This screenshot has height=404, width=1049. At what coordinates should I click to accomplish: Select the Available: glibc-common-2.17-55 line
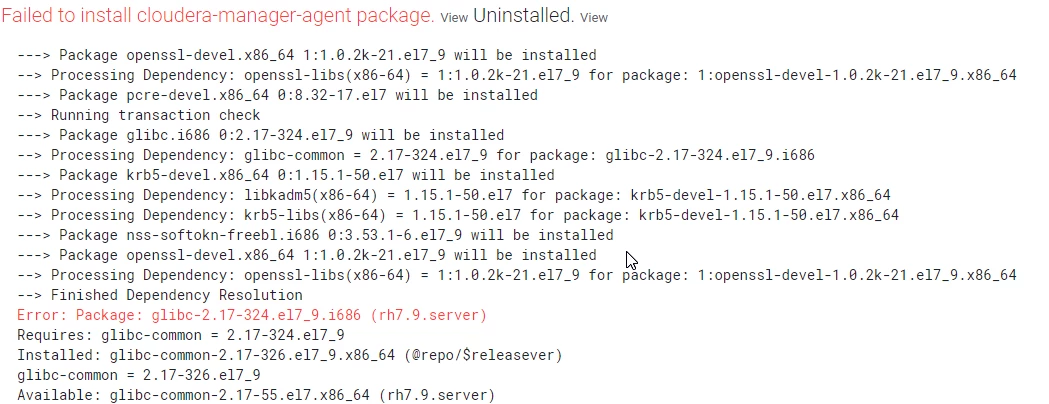[x=256, y=395]
